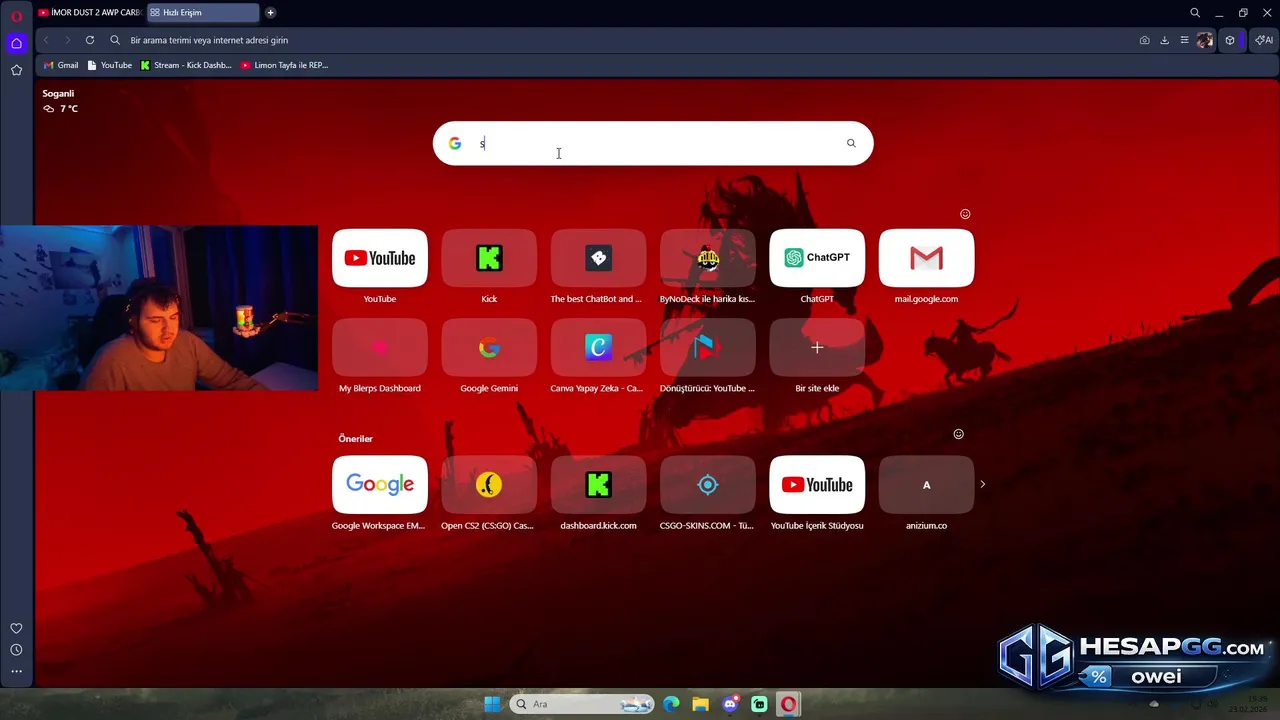Switch to the İMOR DUST 2 AWP tab
1280x720 pixels.
click(89, 13)
